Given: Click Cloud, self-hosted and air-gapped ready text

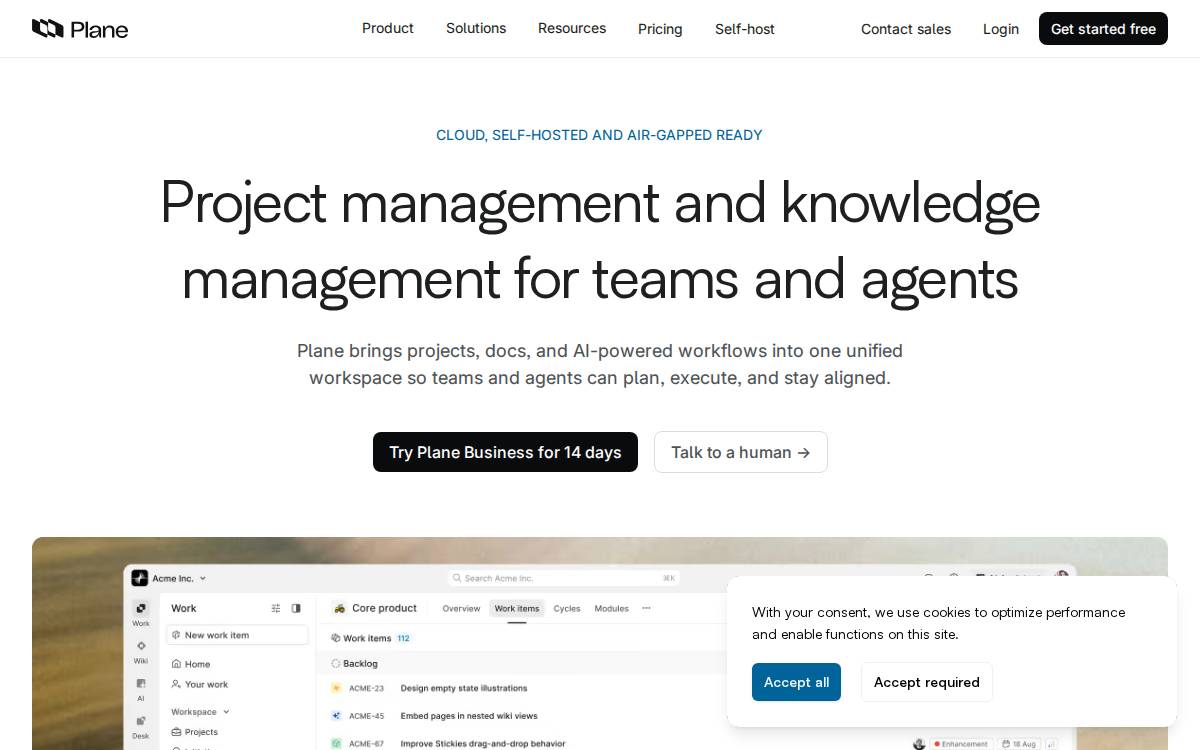Looking at the screenshot, I should click(599, 135).
